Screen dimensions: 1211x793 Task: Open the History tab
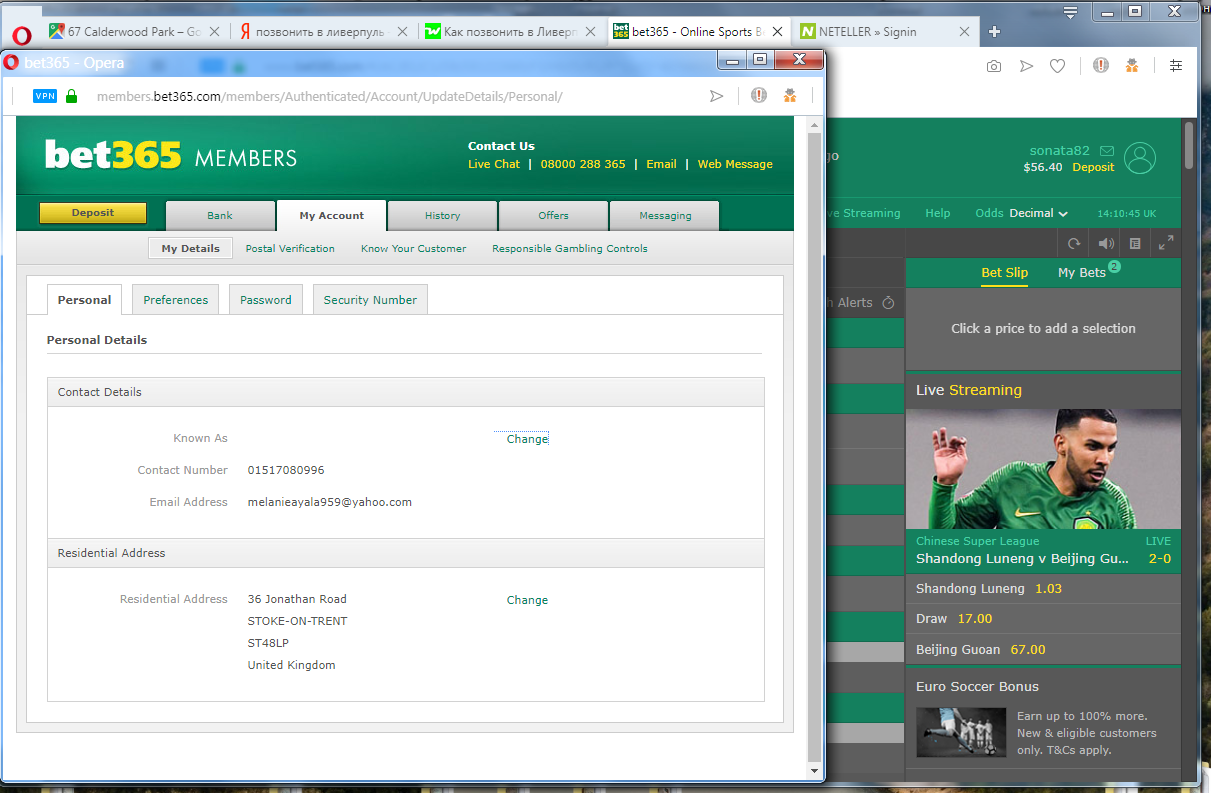[x=442, y=216]
